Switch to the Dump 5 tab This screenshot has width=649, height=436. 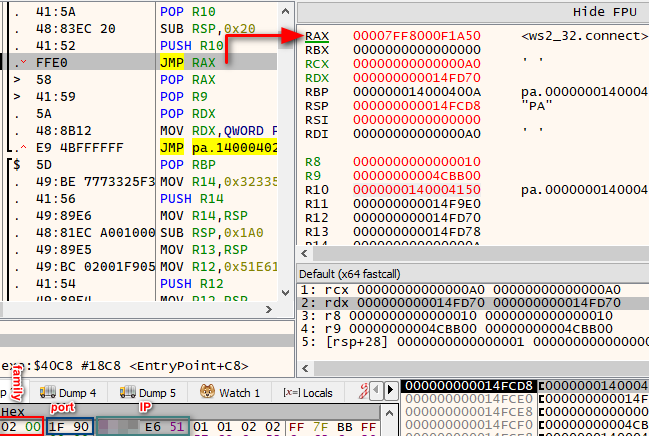(x=148, y=393)
